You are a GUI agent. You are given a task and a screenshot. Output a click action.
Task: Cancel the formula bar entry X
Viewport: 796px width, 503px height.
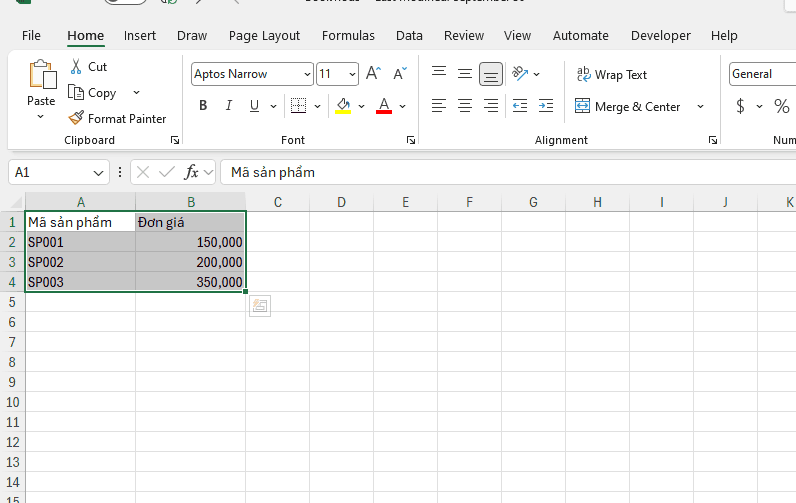pos(143,172)
